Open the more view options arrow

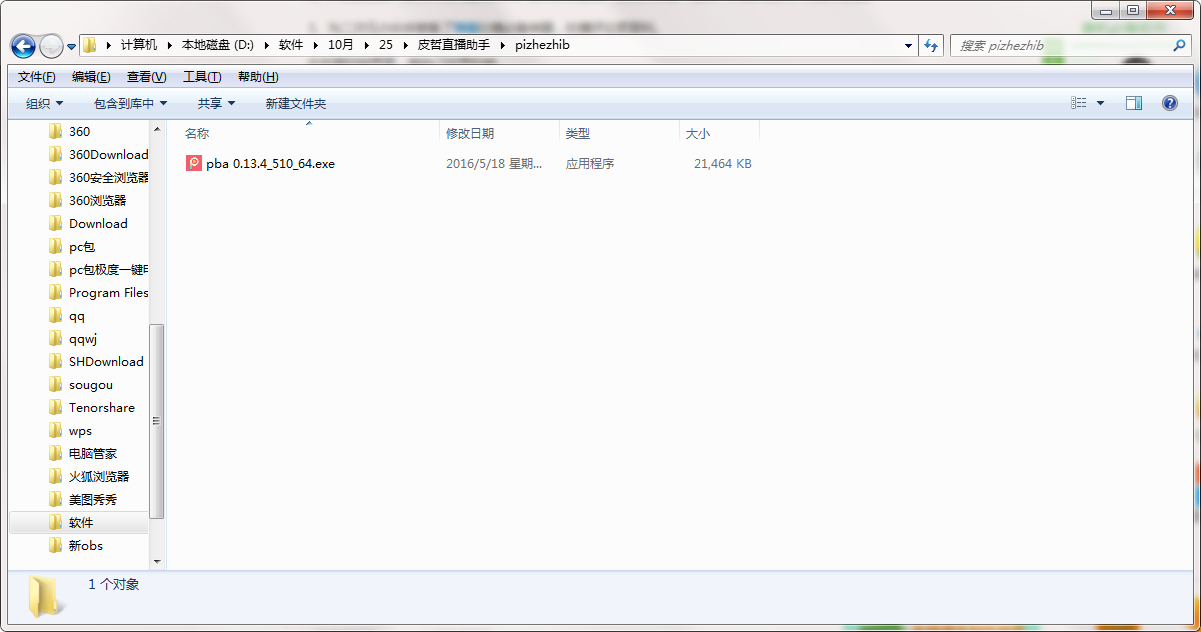(x=1101, y=103)
